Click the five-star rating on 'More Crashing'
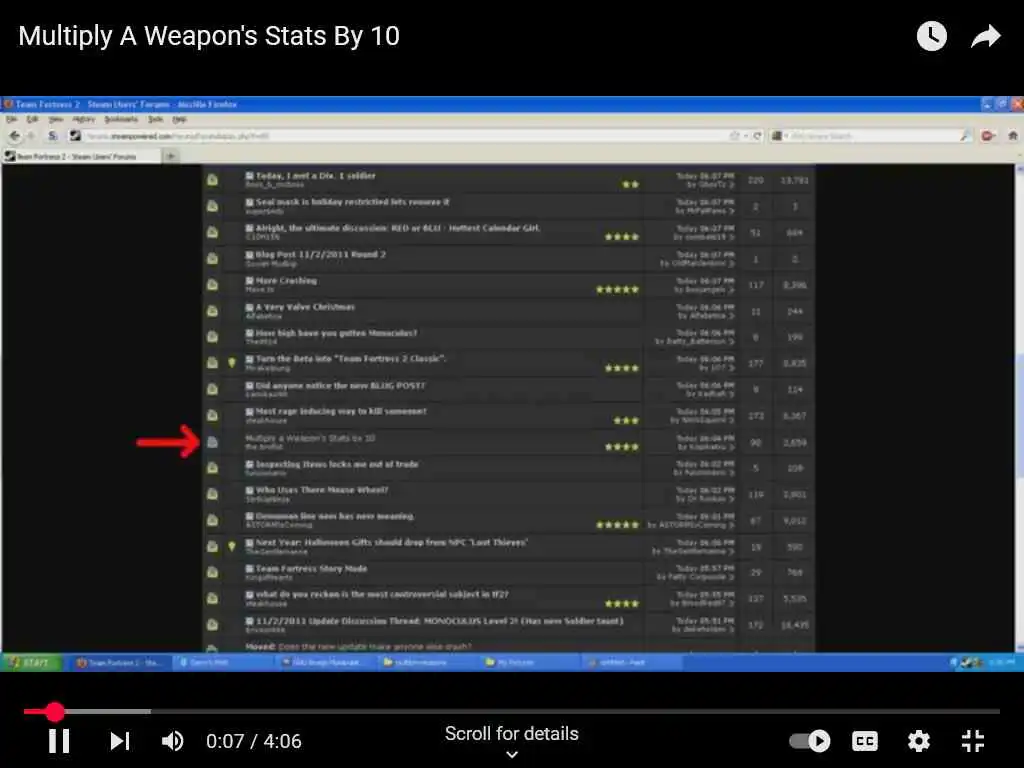1024x768 pixels. [x=617, y=289]
